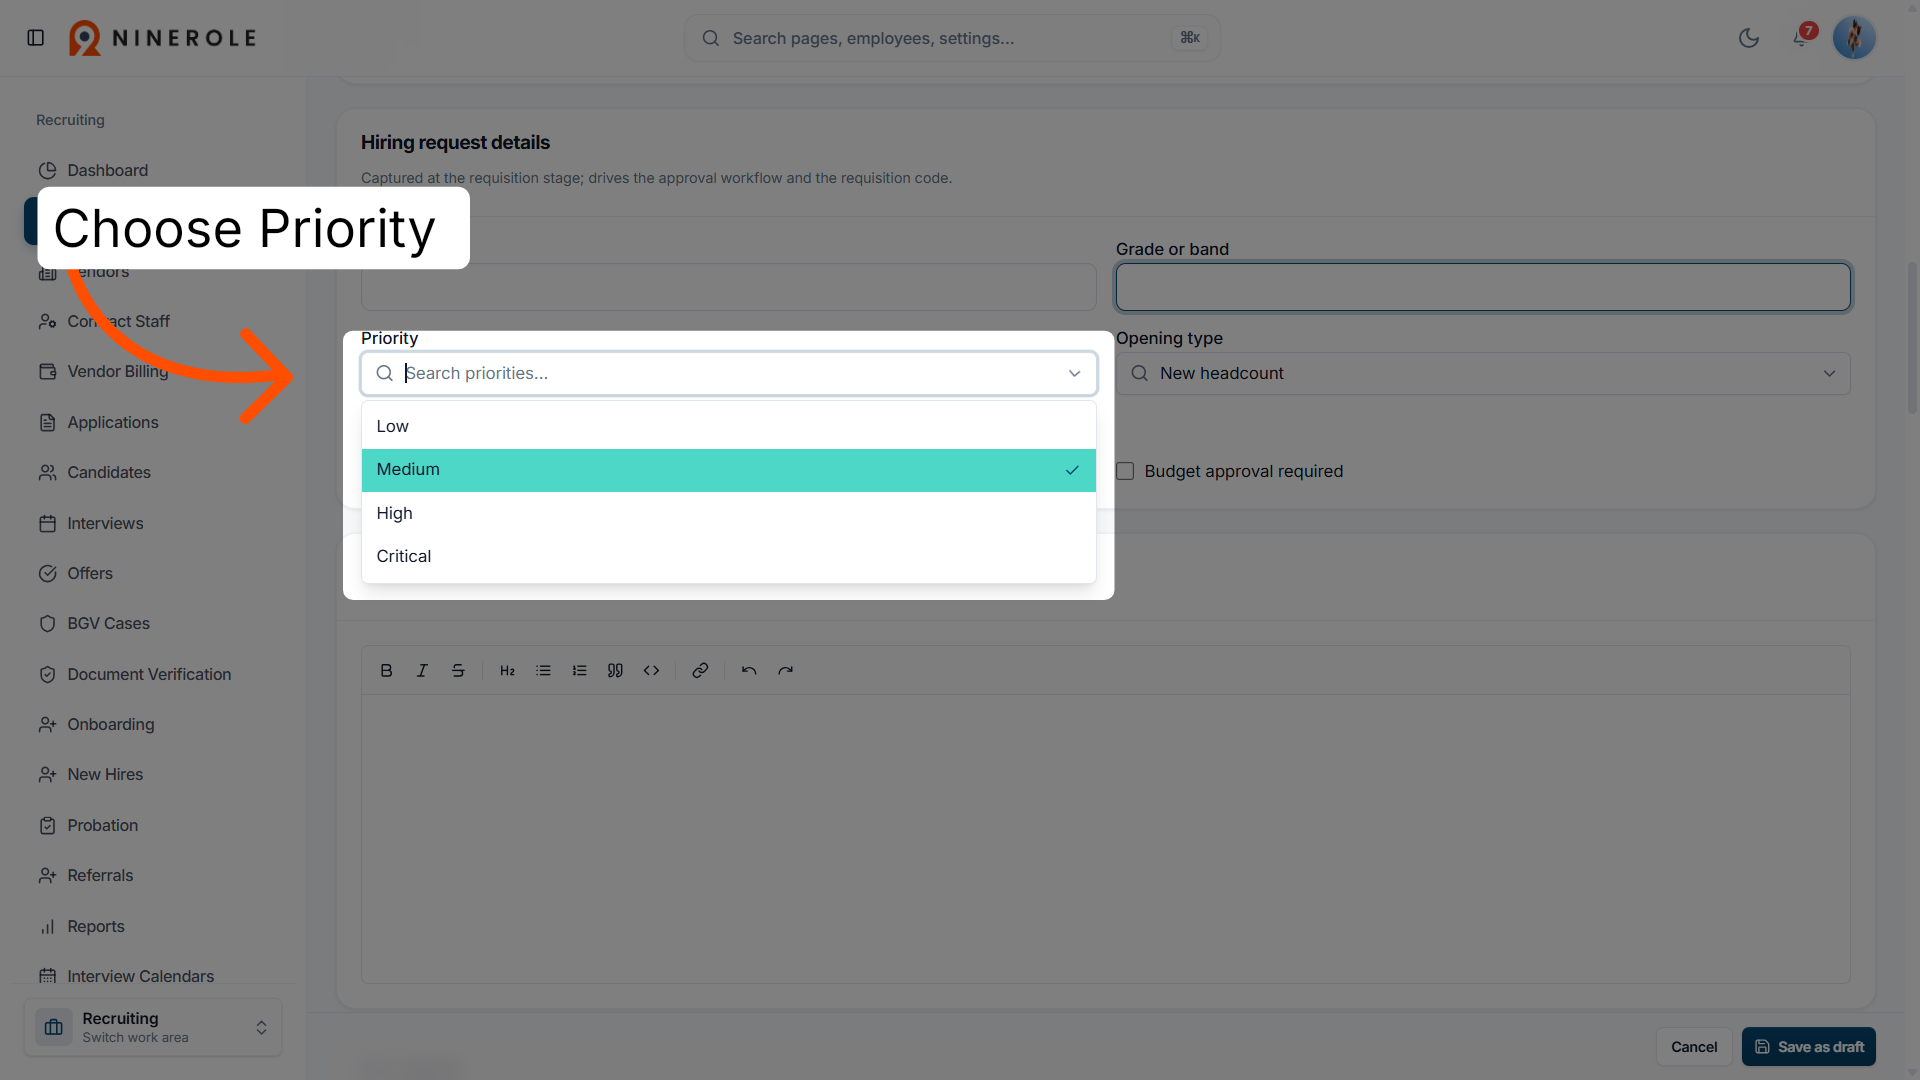Focus the Search priorities field

728,374
